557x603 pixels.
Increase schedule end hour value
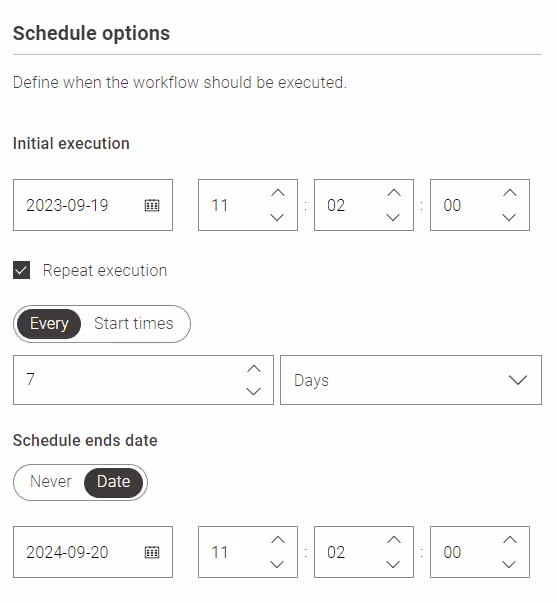277,540
